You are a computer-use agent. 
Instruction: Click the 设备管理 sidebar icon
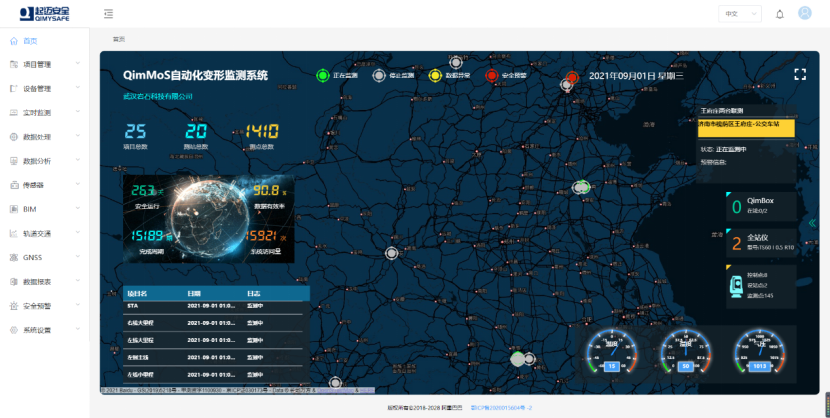14,89
